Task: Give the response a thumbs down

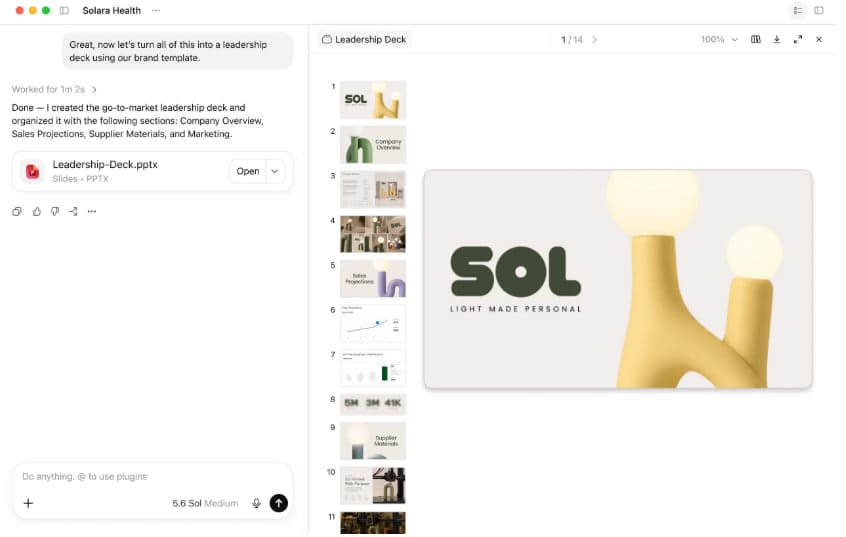Action: click(55, 213)
